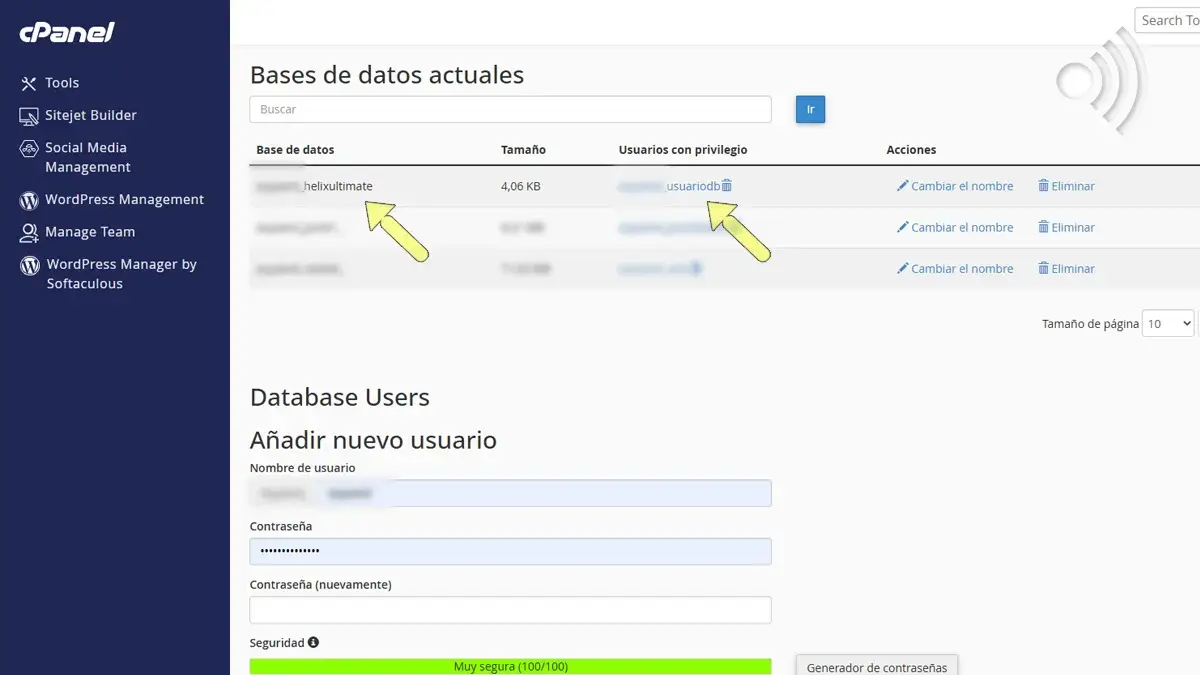Rename the helixultimate database
The image size is (1200, 675).
955,186
